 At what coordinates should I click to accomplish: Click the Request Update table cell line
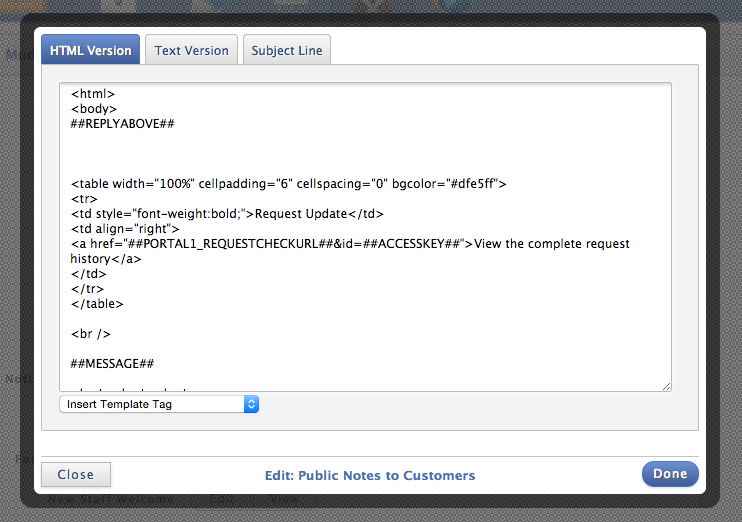[x=226, y=213]
